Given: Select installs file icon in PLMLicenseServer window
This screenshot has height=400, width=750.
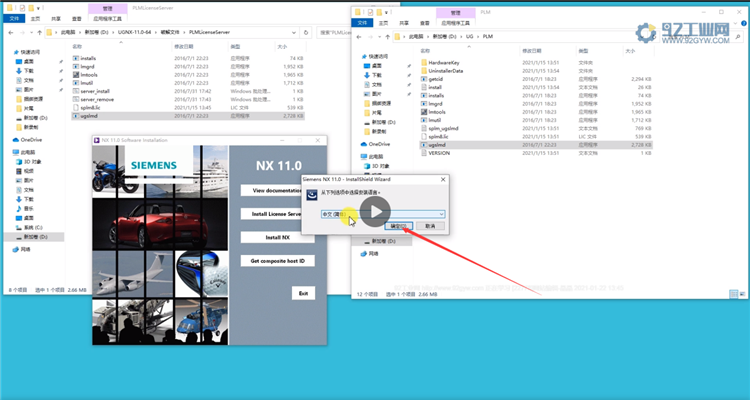Looking at the screenshot, I should click(x=76, y=58).
